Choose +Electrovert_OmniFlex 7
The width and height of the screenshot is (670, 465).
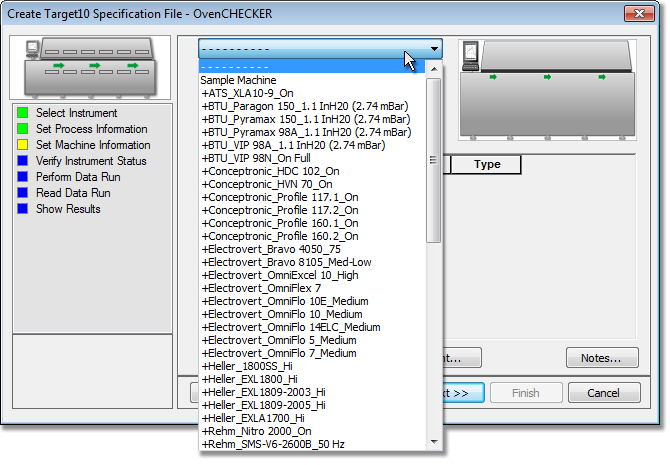[x=312, y=288]
